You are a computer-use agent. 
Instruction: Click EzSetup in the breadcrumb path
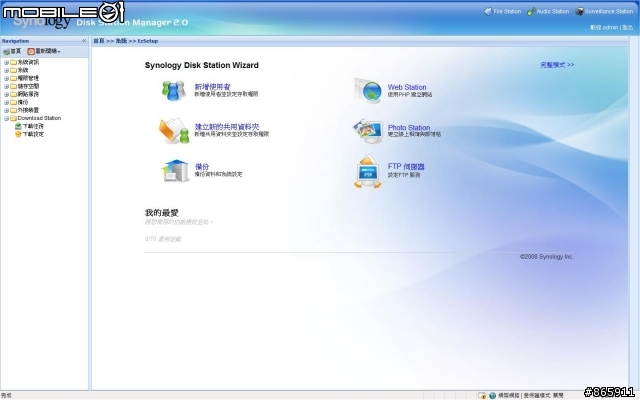click(148, 41)
